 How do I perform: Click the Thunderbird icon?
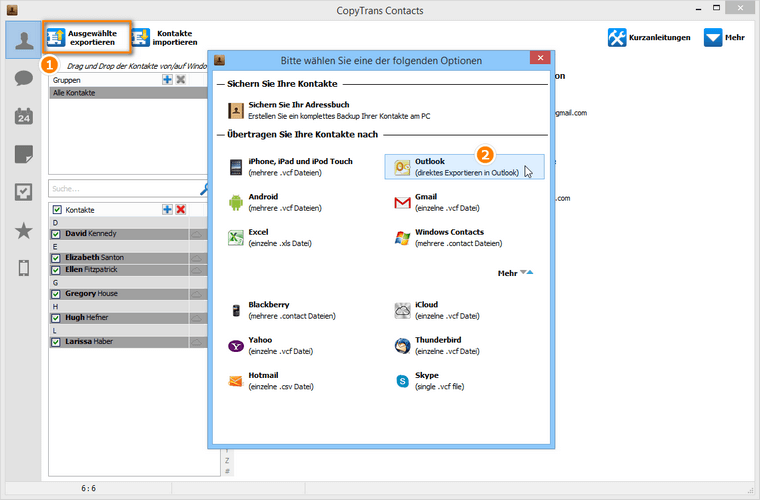coord(402,346)
